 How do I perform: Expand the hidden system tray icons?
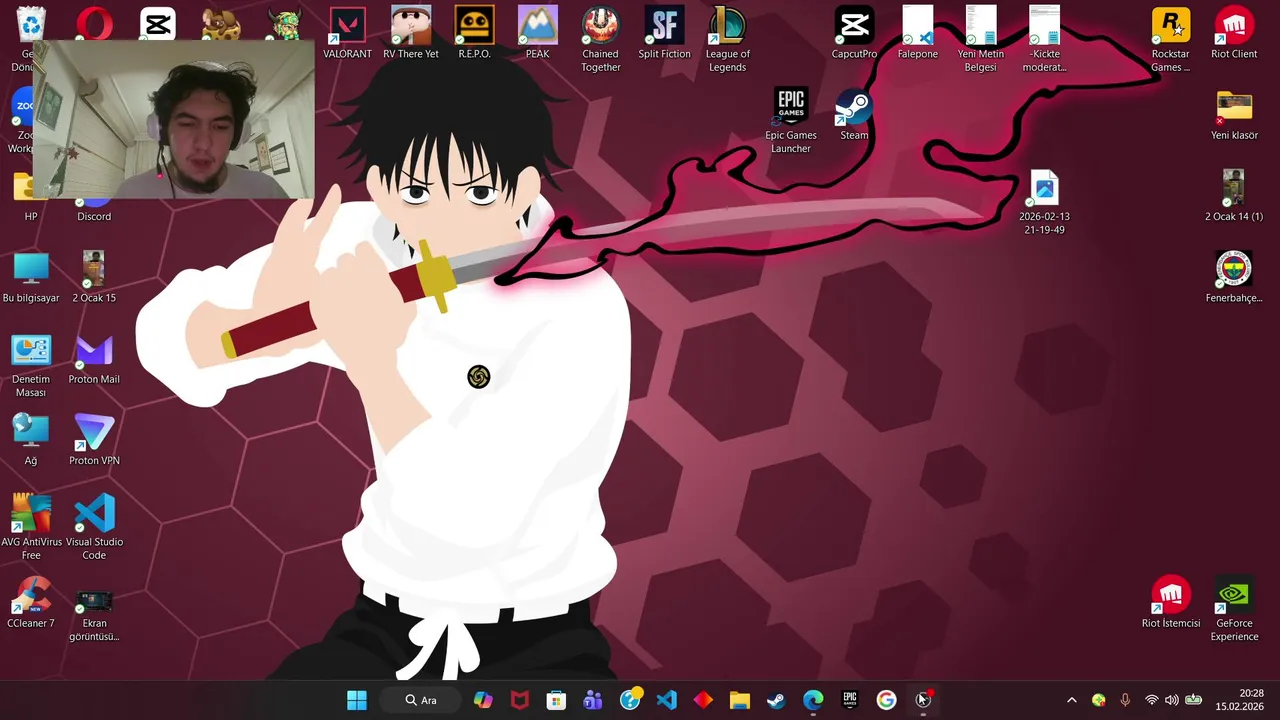tap(1072, 700)
